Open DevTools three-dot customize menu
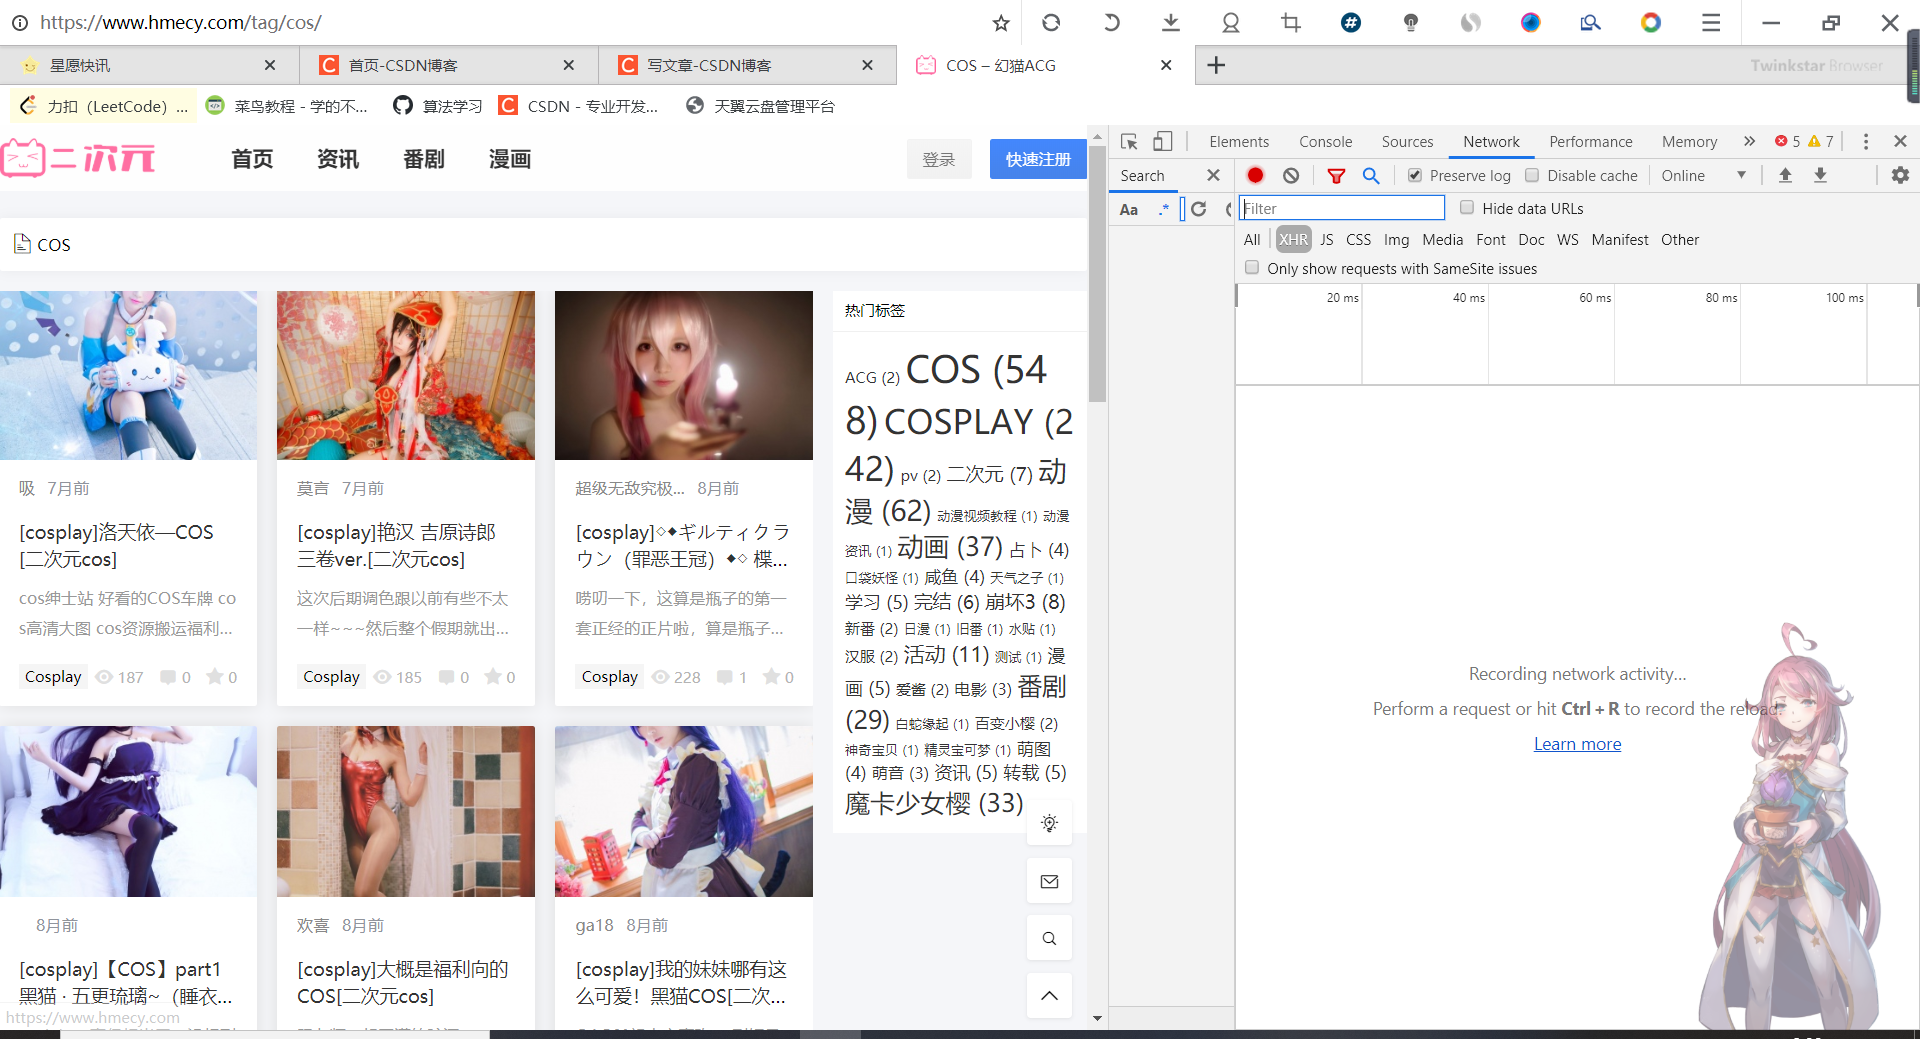The width and height of the screenshot is (1920, 1039). [x=1866, y=141]
